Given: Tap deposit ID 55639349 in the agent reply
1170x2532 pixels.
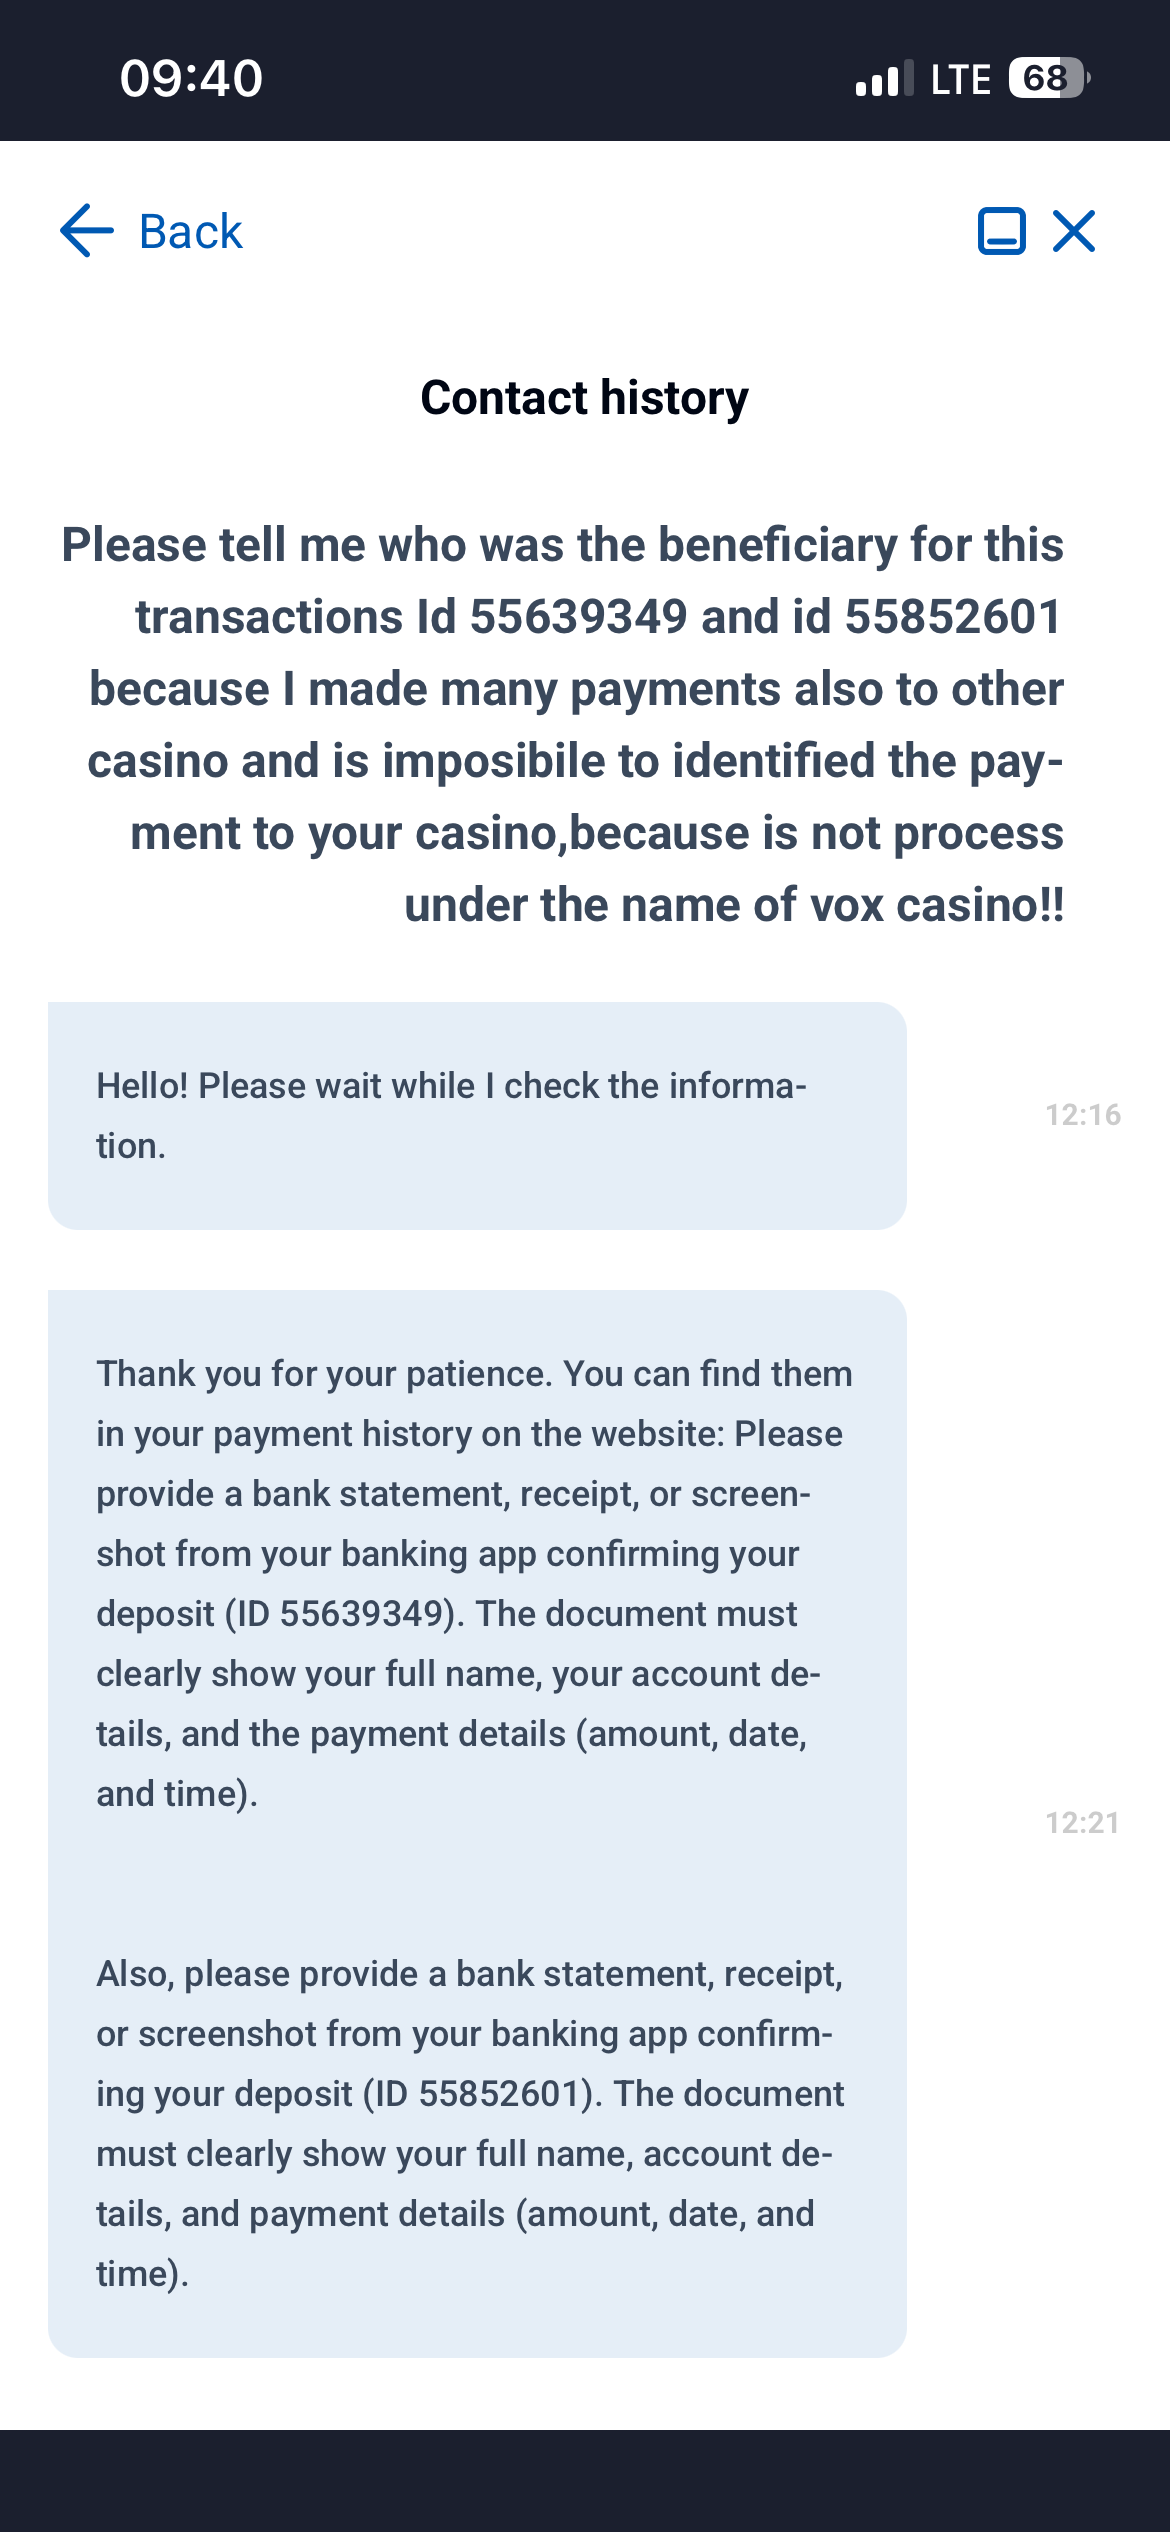Looking at the screenshot, I should point(360,1614).
